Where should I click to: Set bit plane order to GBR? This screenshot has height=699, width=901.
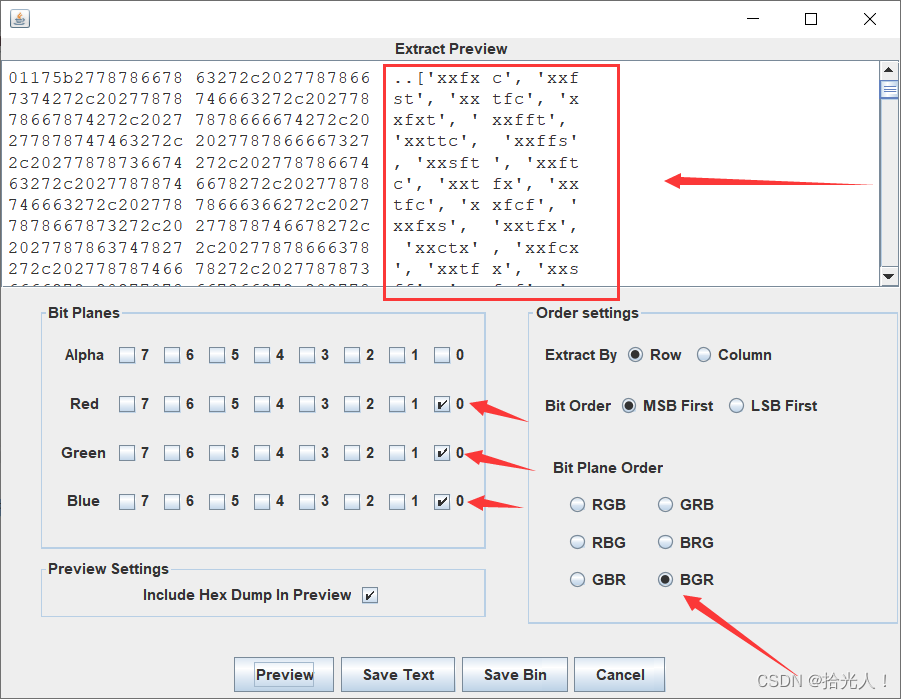577,579
